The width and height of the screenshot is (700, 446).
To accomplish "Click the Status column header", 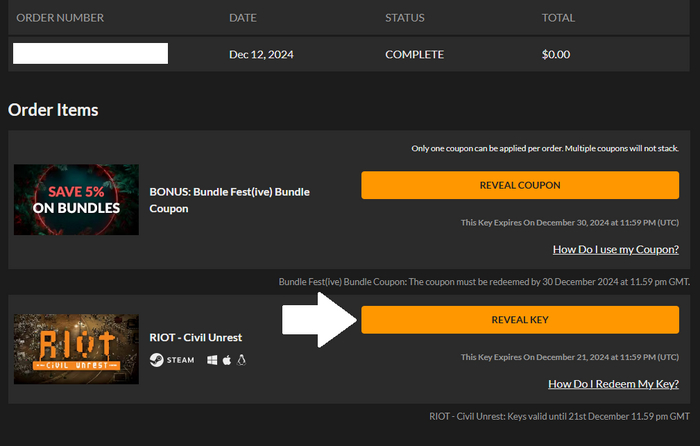I will click(405, 18).
